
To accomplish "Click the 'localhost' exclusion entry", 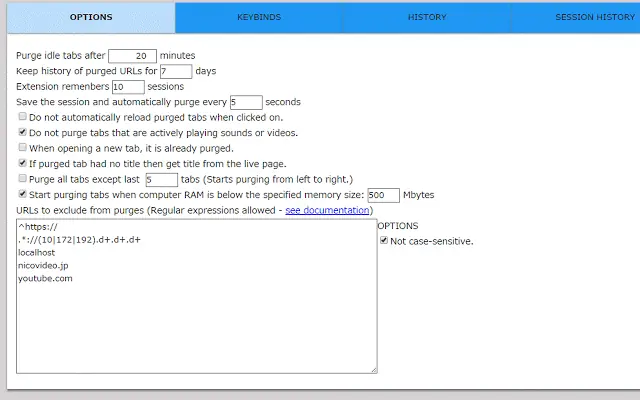I will [36, 253].
